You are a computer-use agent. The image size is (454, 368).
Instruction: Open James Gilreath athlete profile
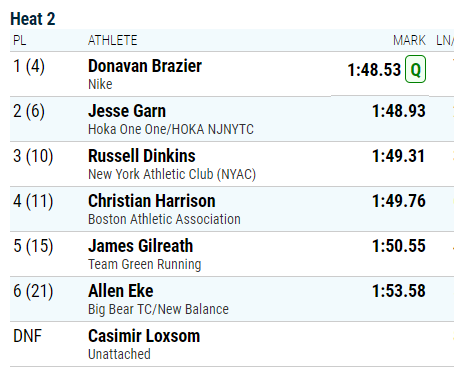click(x=140, y=246)
